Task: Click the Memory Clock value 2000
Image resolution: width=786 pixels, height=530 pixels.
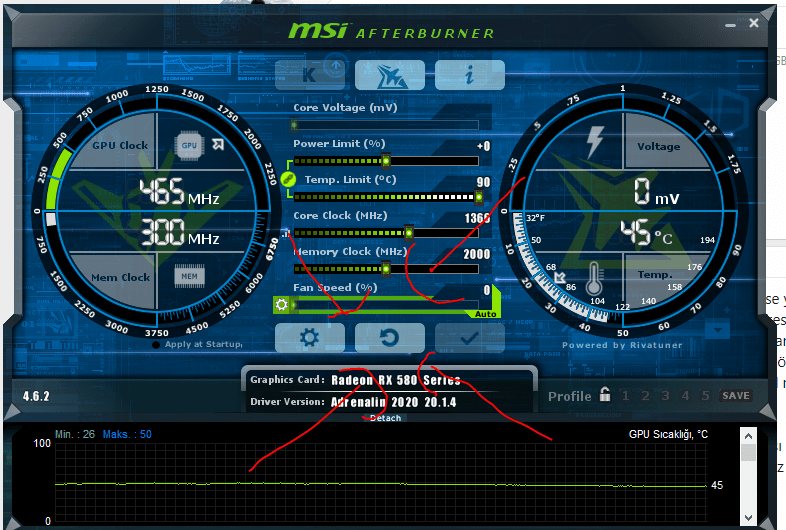Action: tap(476, 254)
